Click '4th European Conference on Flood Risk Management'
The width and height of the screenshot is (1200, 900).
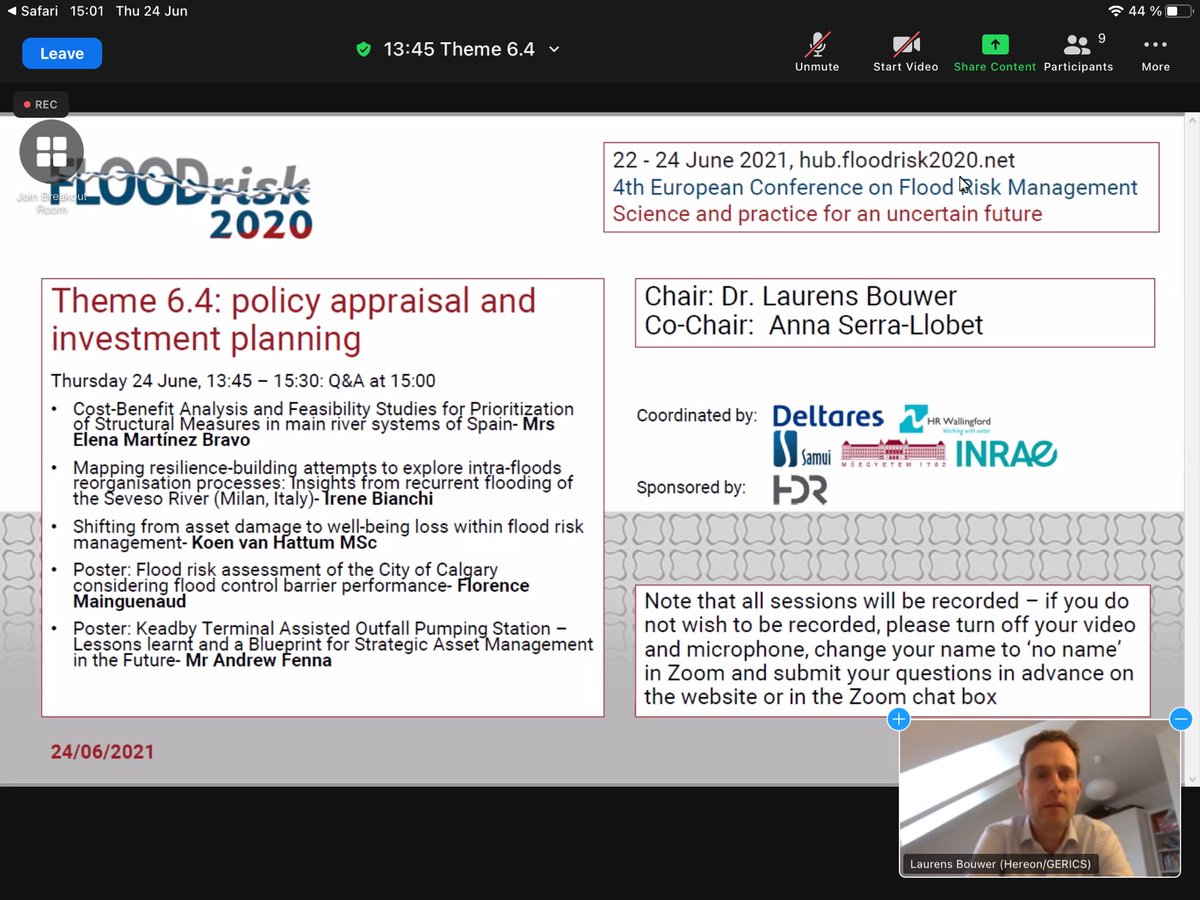875,187
